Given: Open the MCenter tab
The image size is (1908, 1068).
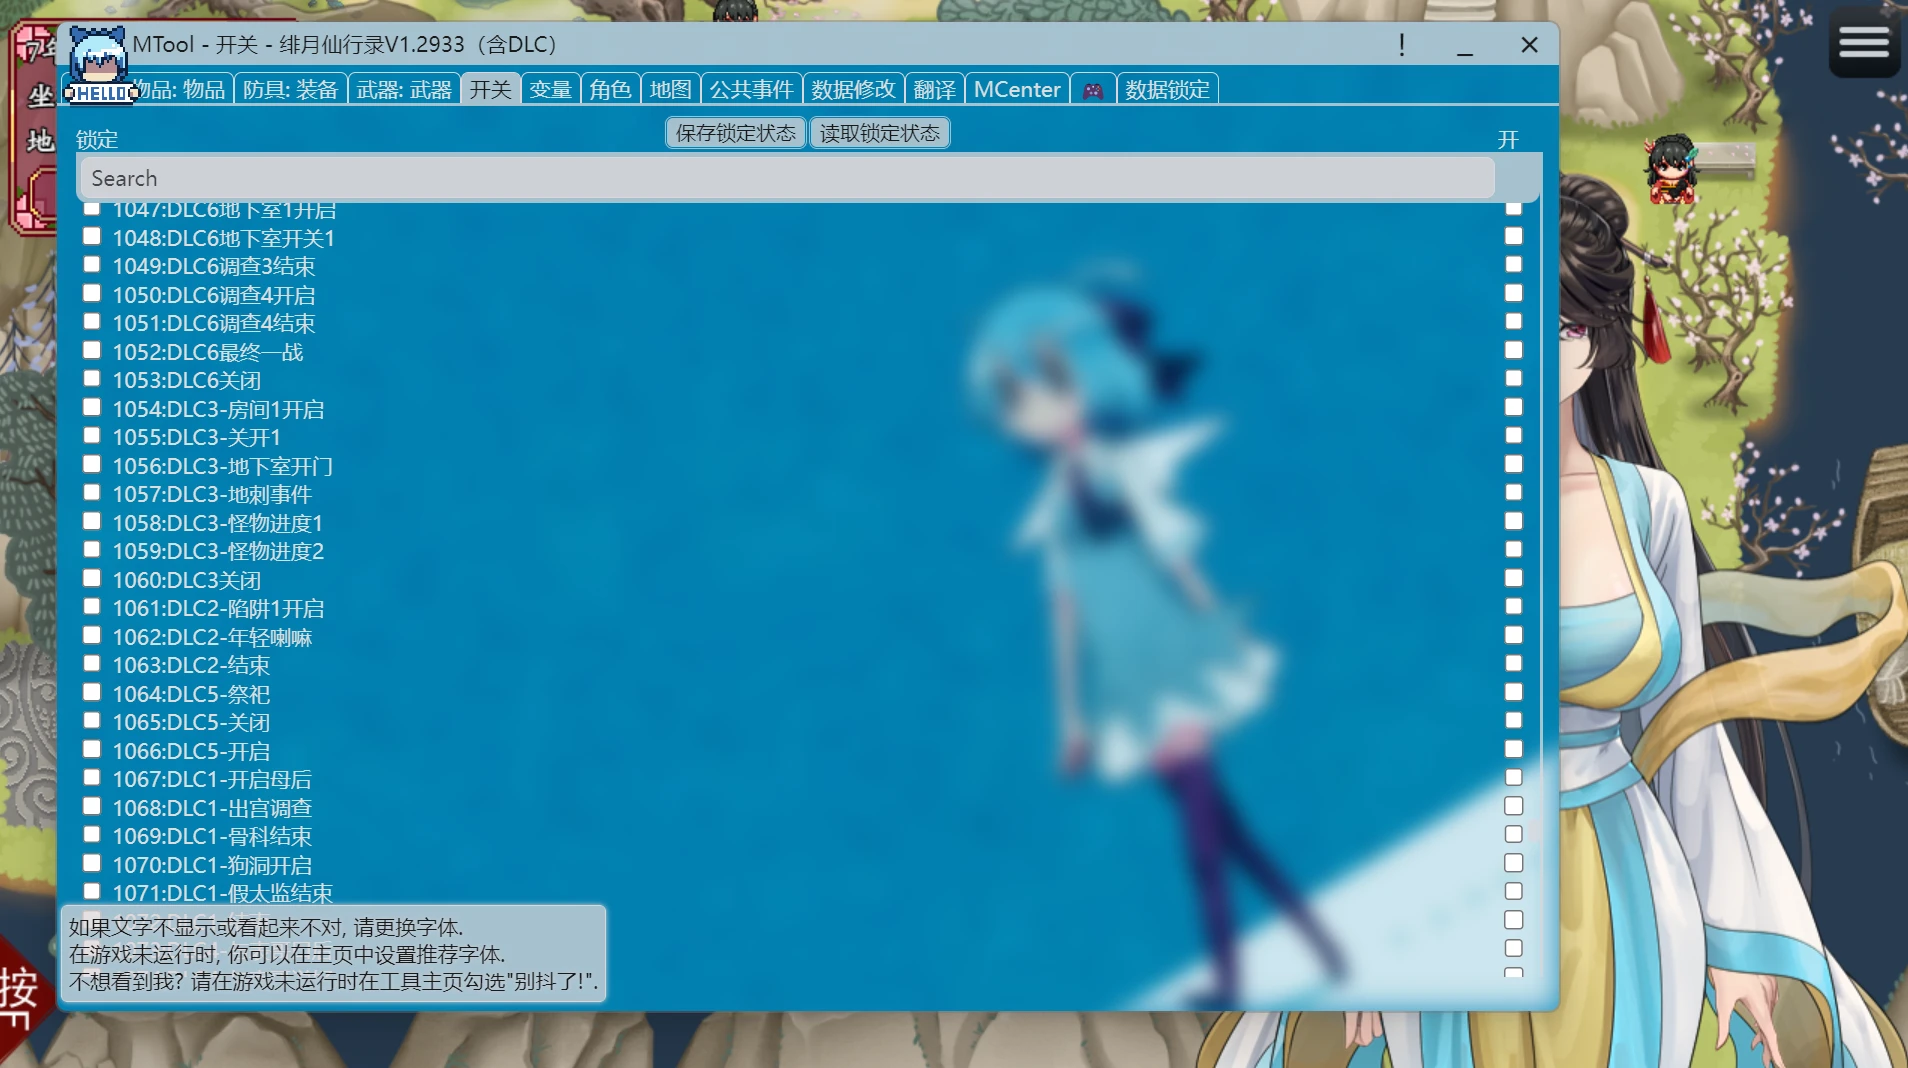Looking at the screenshot, I should [1017, 90].
